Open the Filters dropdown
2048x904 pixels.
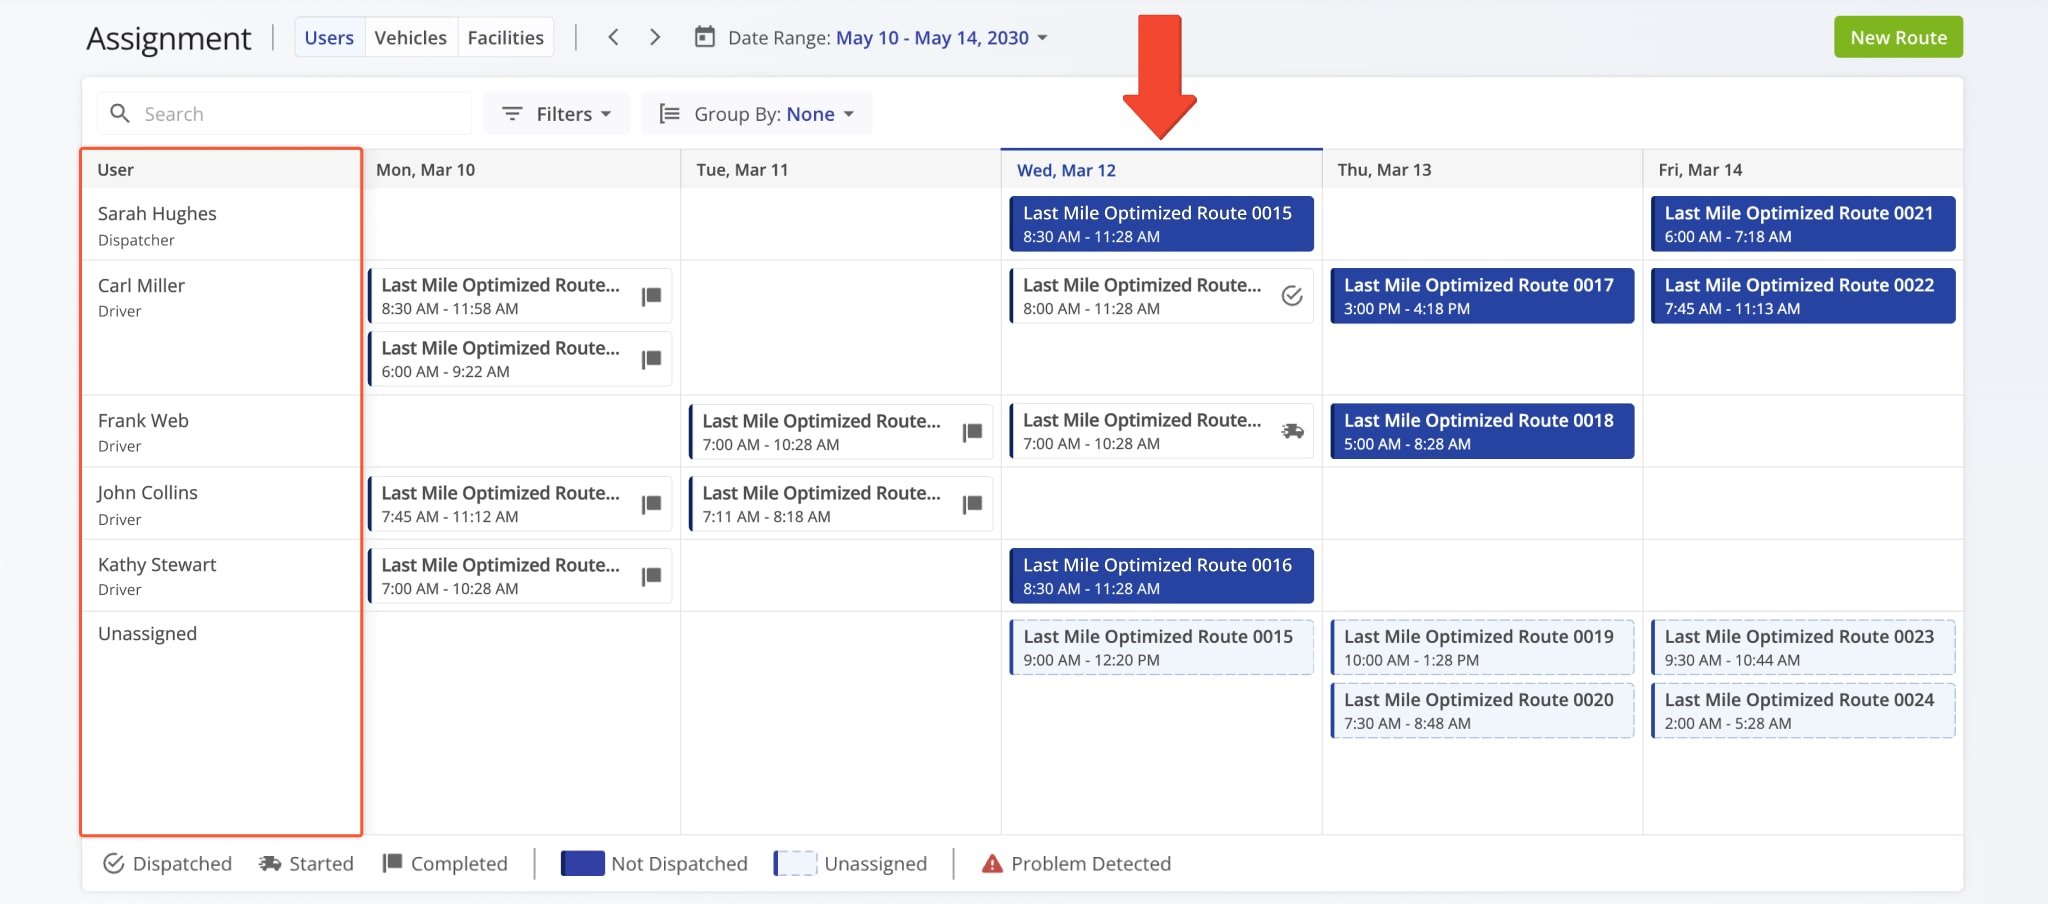(556, 114)
